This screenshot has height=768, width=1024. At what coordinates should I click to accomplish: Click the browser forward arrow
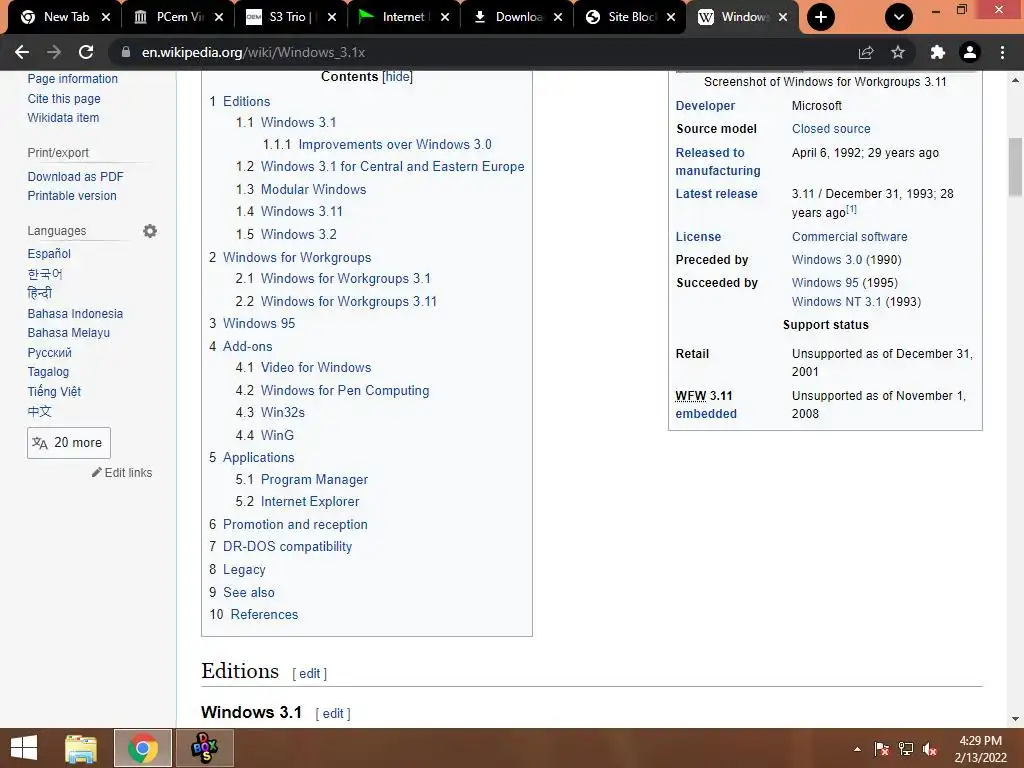54,52
